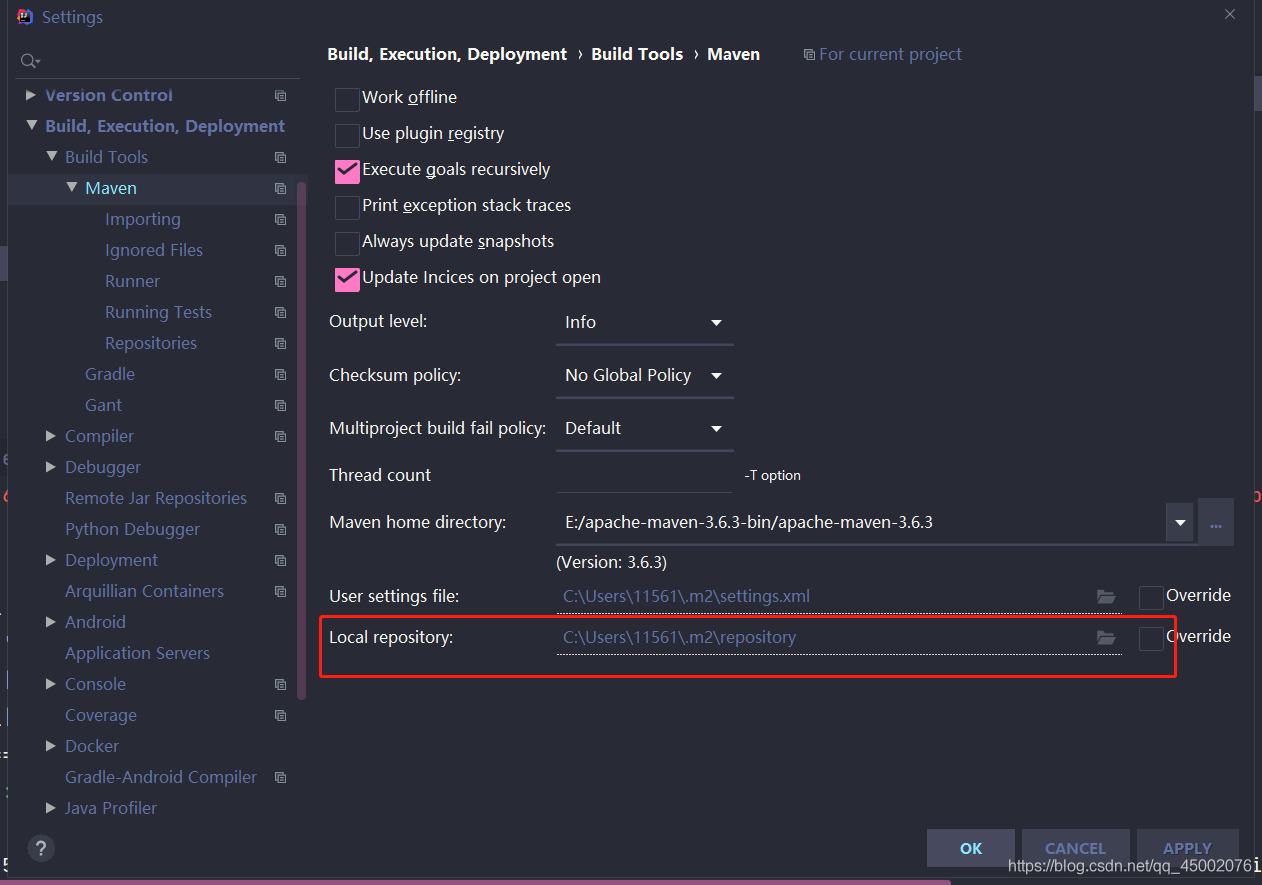The width and height of the screenshot is (1262, 885).
Task: Open Maven home directory dropdown arrow
Action: pyautogui.click(x=1180, y=523)
